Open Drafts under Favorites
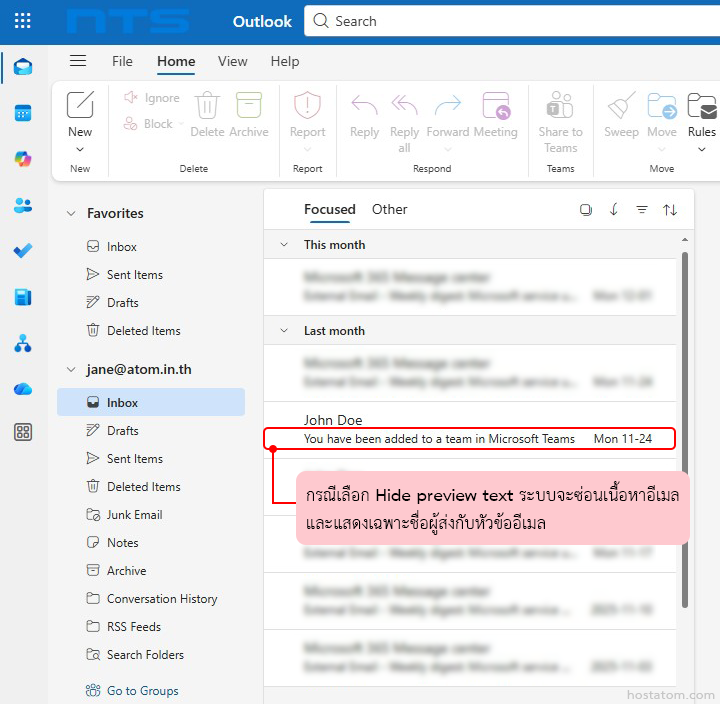Viewport: 720px width, 704px height. coord(151,303)
